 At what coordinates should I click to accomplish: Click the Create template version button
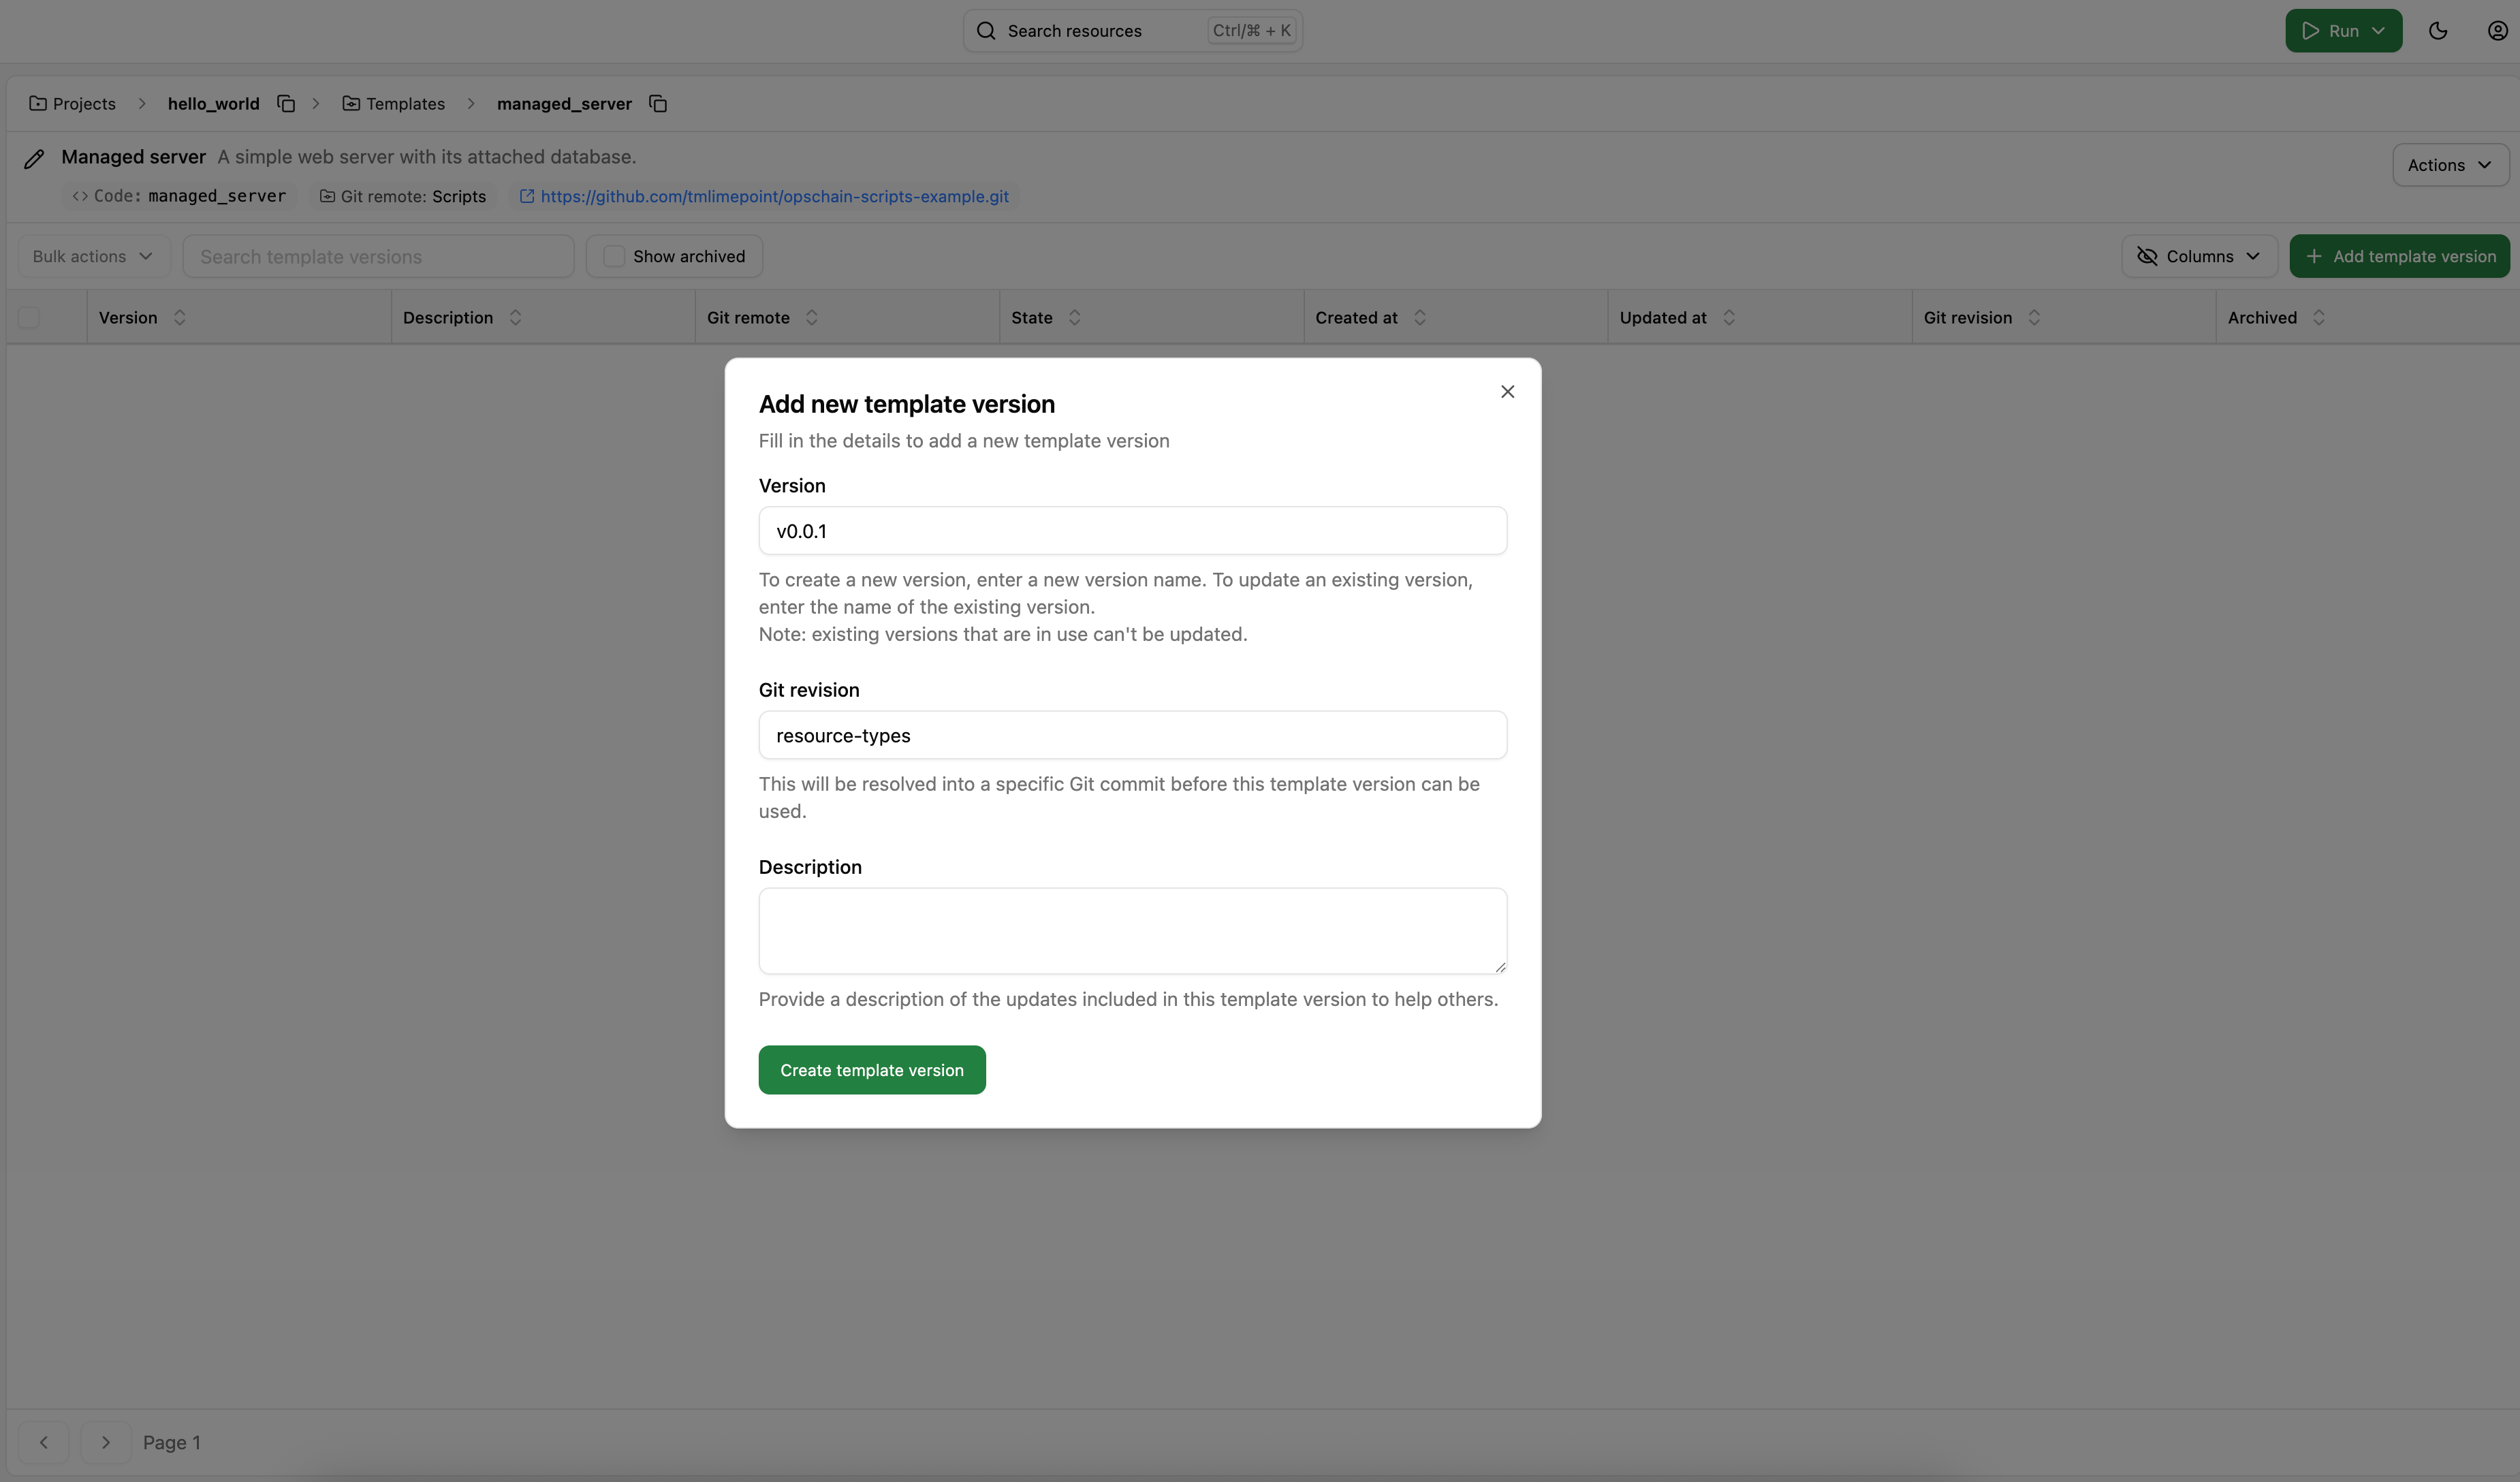click(871, 1069)
